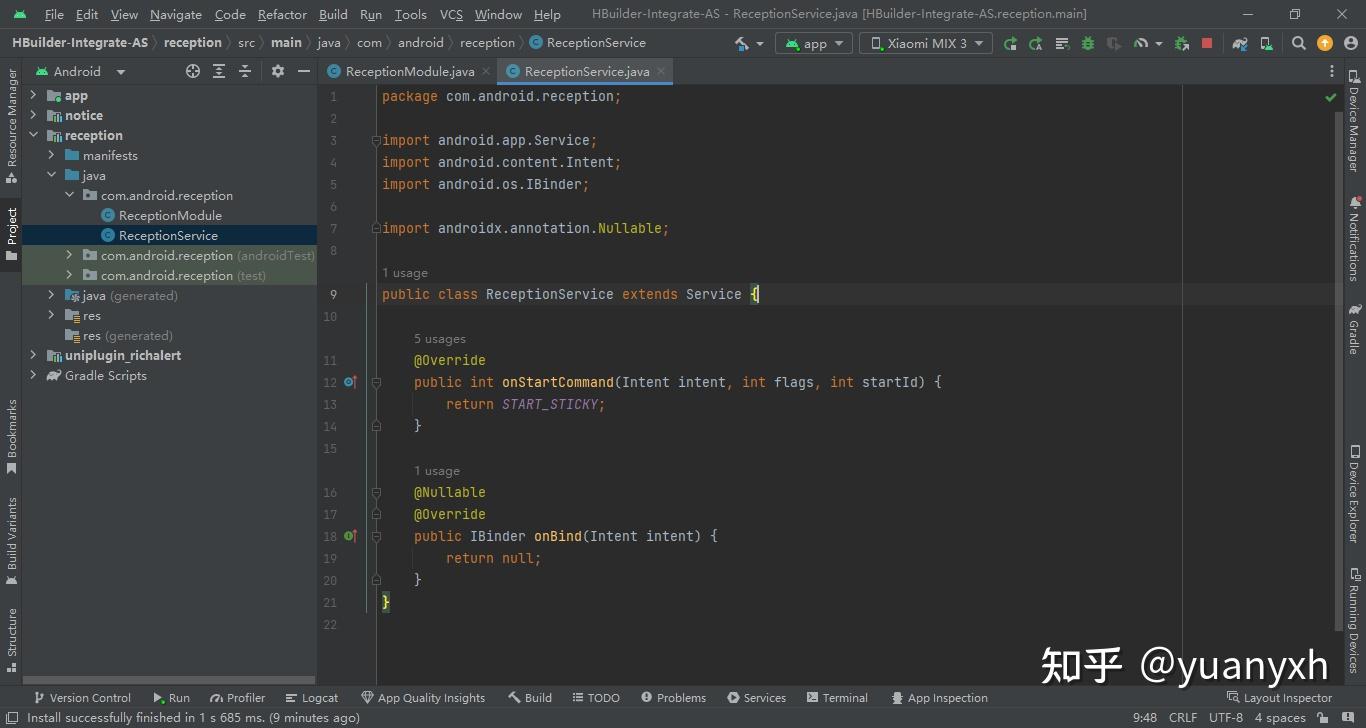This screenshot has height=728, width=1366.
Task: Open the app run configuration dropdown
Action: [814, 43]
